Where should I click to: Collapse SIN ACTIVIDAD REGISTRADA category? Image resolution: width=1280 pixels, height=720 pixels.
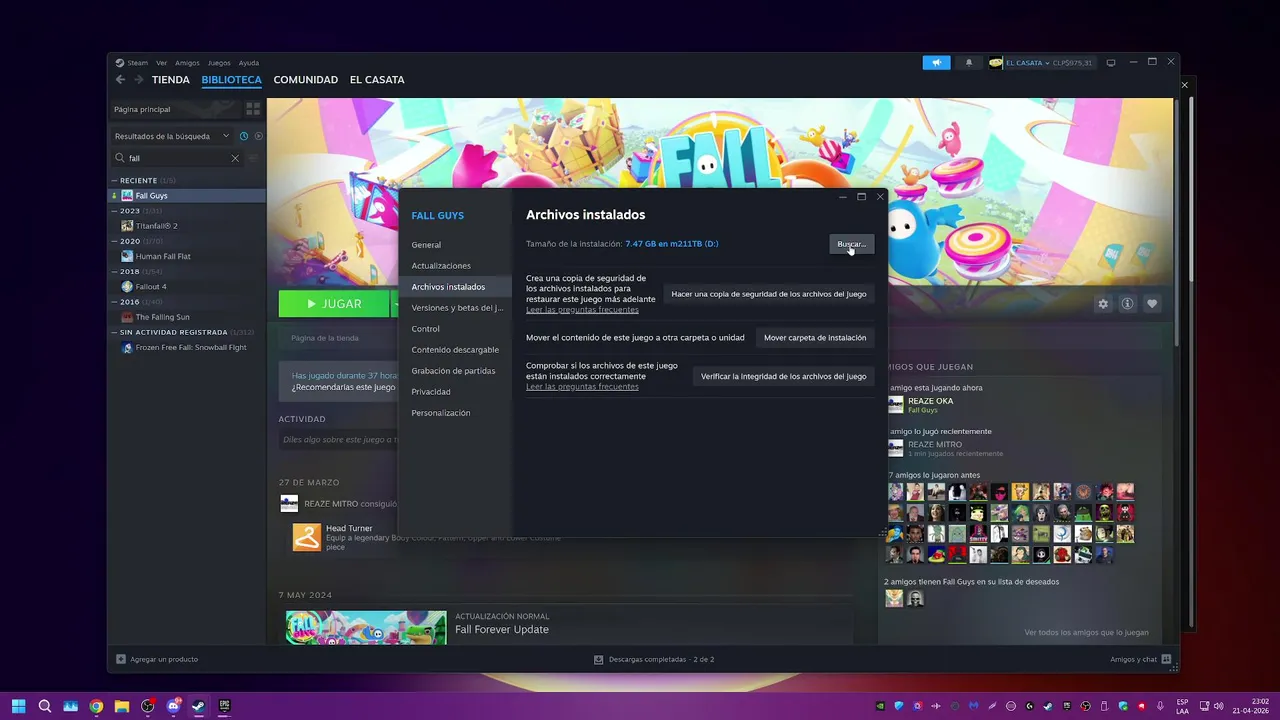pyautogui.click(x=114, y=332)
